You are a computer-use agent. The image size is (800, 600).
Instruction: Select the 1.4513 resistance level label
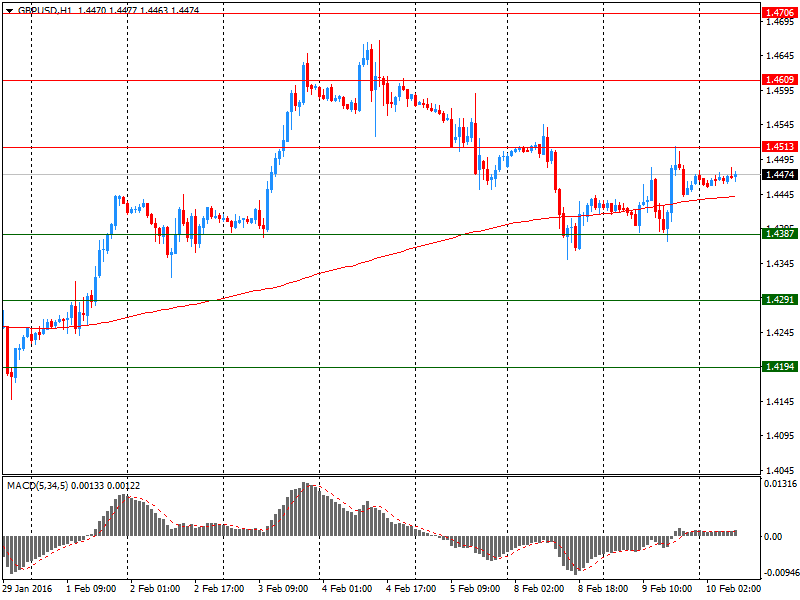click(780, 147)
